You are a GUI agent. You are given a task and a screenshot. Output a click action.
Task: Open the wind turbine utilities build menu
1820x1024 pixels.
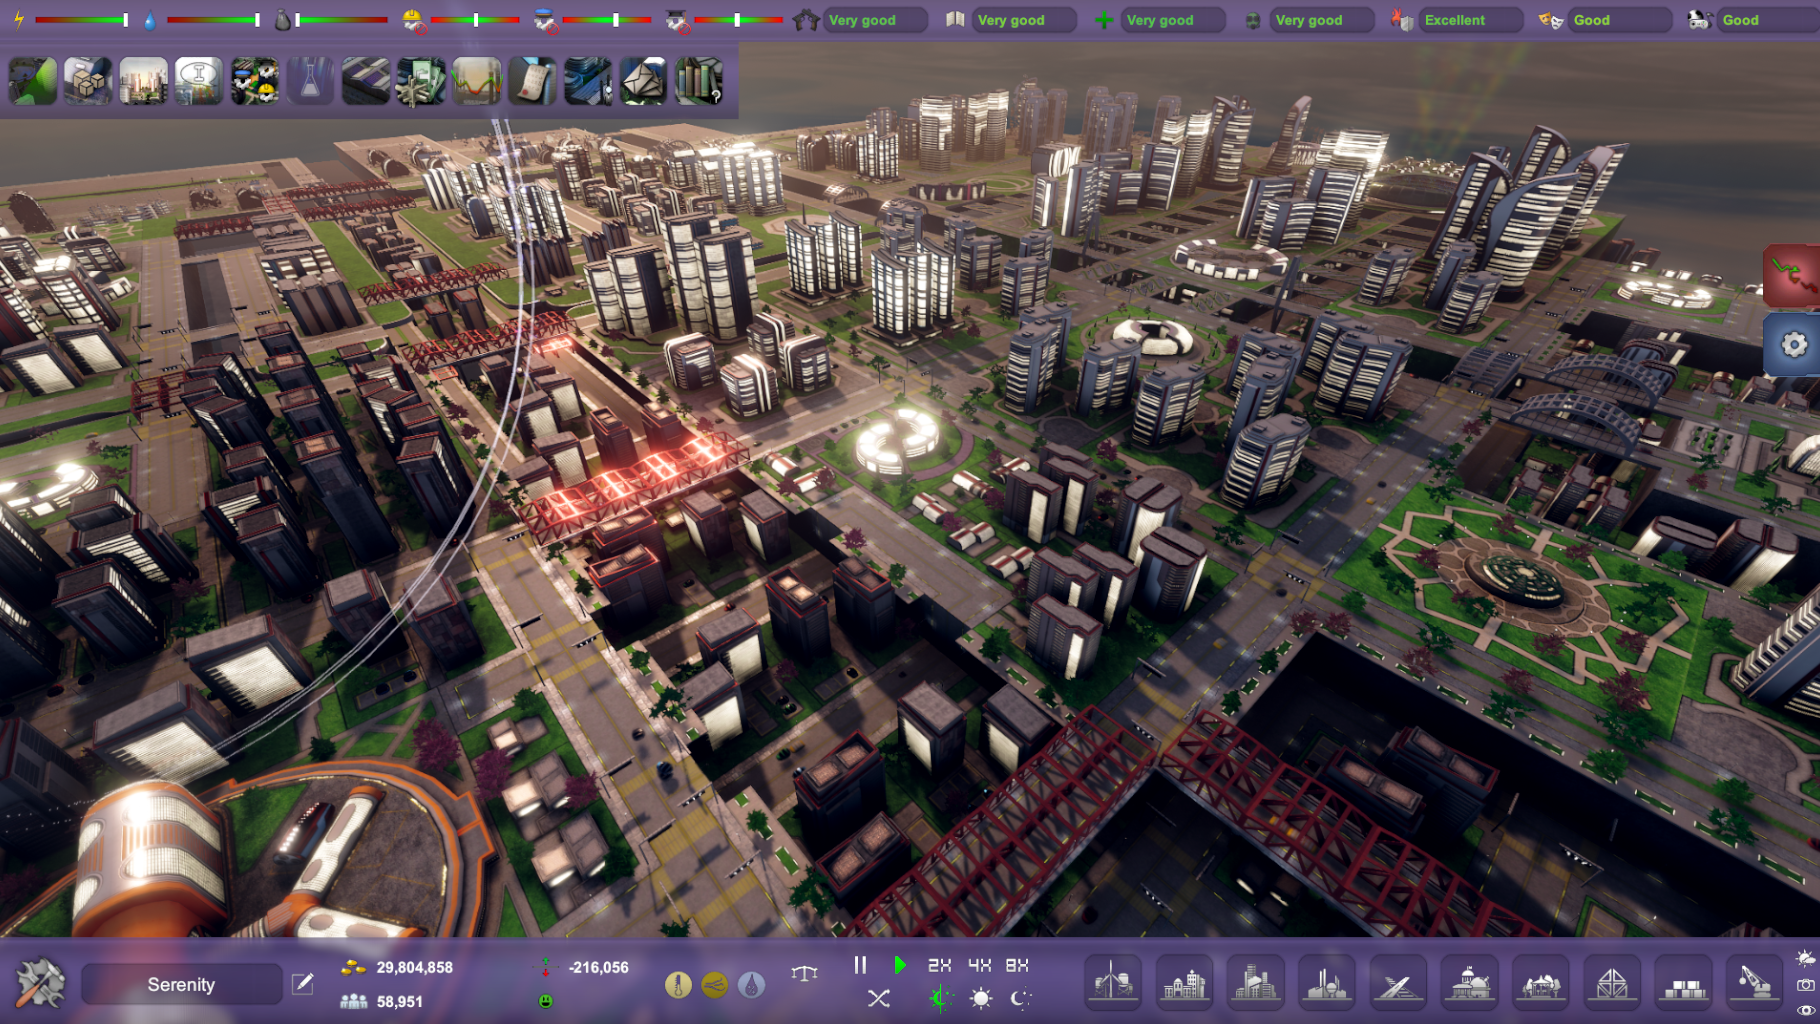tap(1113, 981)
